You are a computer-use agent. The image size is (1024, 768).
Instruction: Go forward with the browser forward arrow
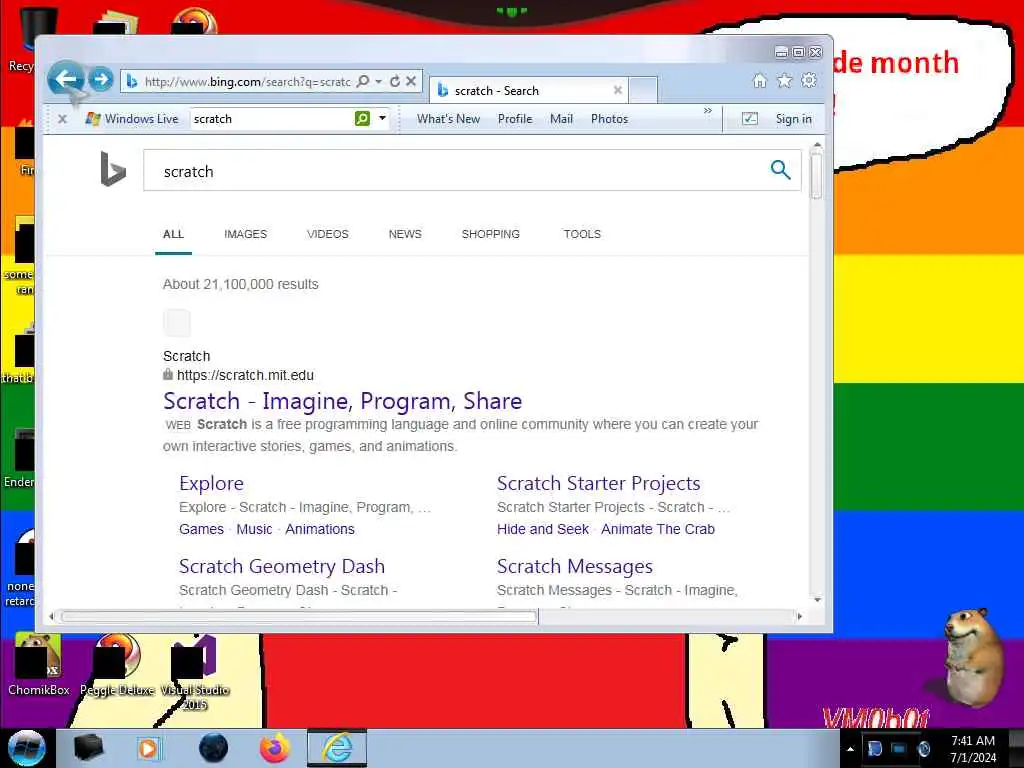[x=101, y=80]
